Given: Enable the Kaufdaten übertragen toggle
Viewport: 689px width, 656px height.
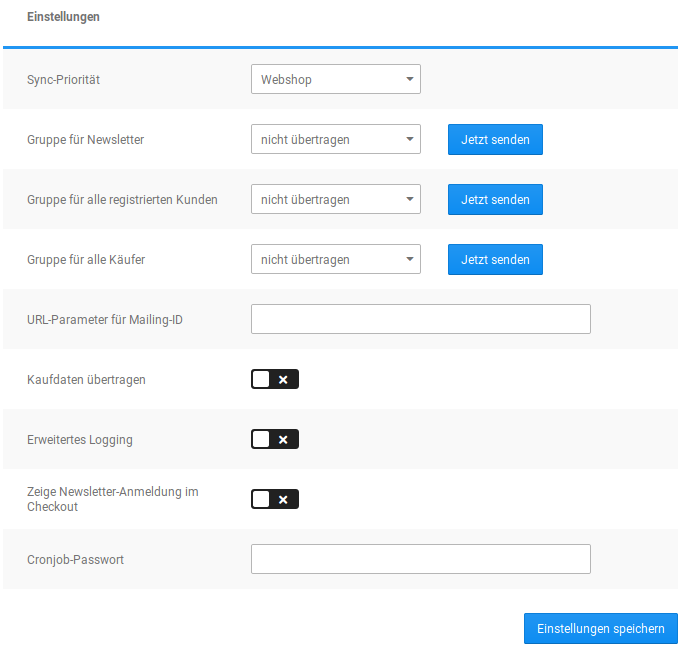Looking at the screenshot, I should click(274, 379).
